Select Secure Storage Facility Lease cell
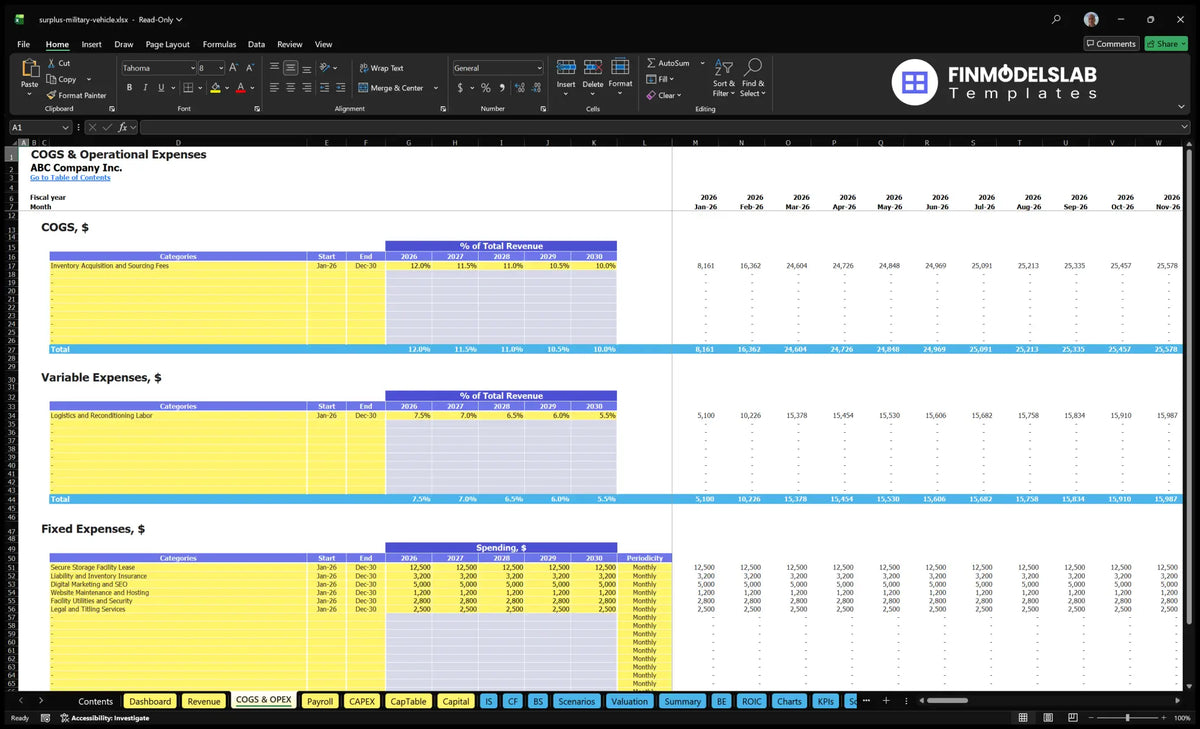The height and width of the screenshot is (729, 1200). pyautogui.click(x=178, y=567)
